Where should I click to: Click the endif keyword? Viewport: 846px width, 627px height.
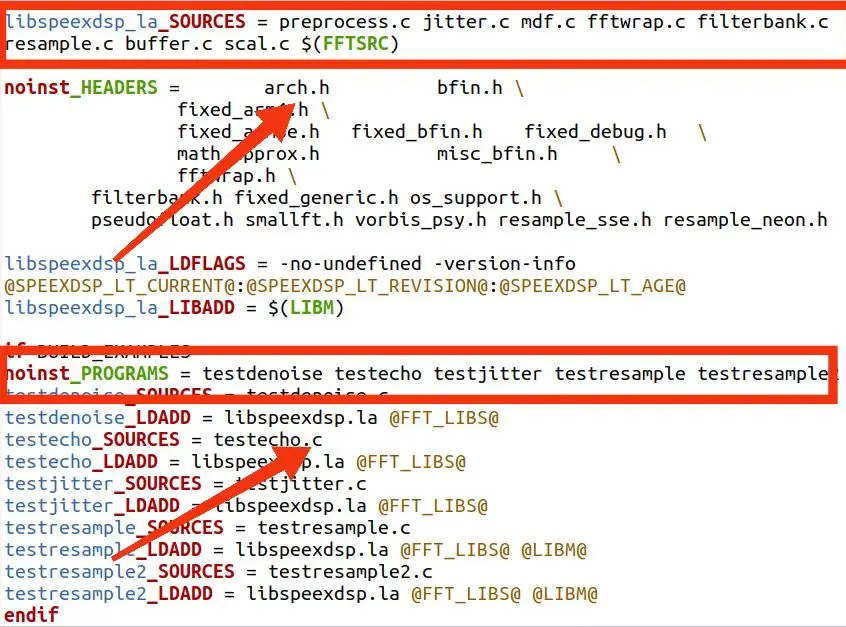pos(31,615)
